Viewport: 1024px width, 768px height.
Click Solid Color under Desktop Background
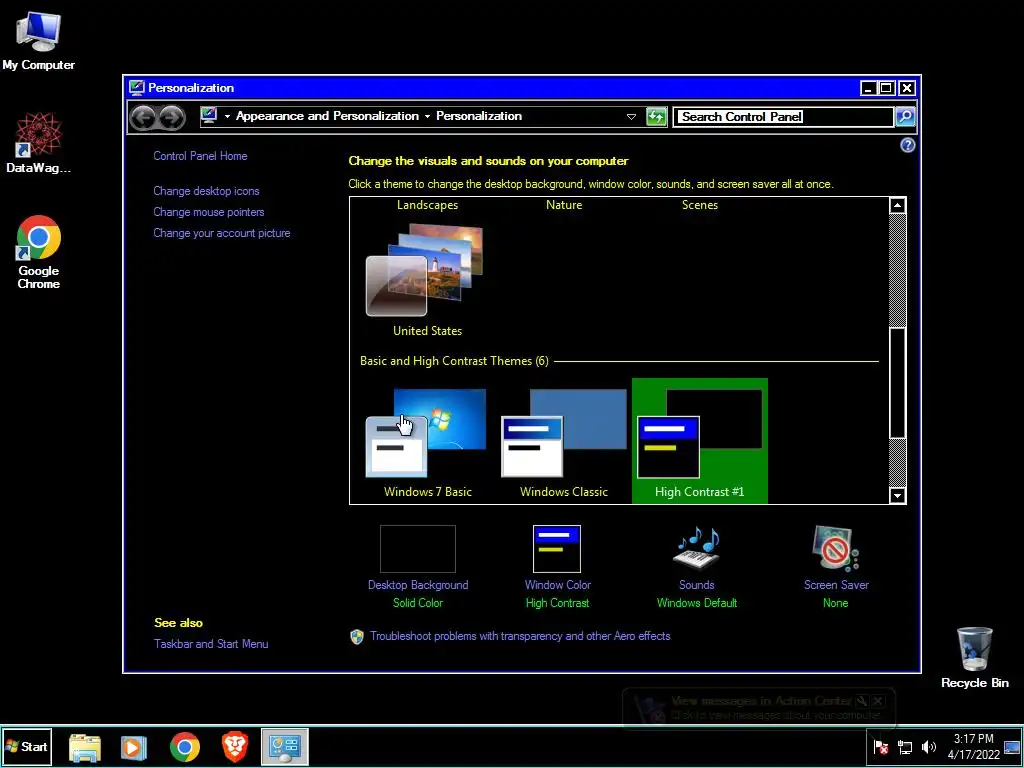pyautogui.click(x=417, y=603)
